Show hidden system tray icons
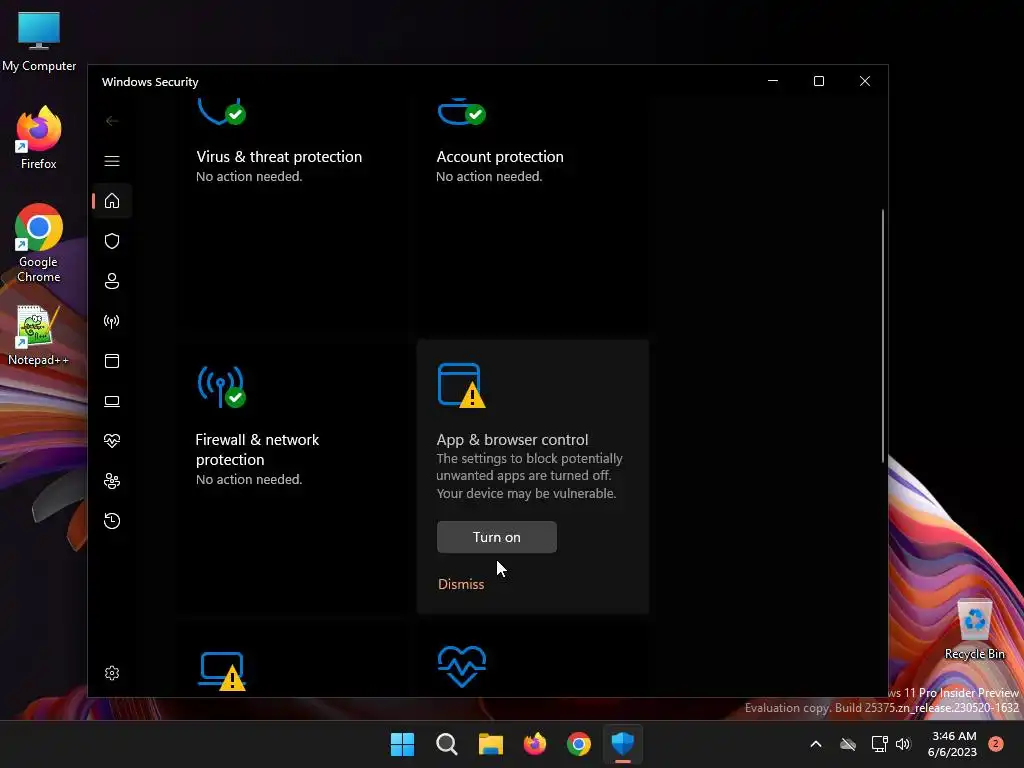Screen dimensions: 1024x768 point(816,744)
